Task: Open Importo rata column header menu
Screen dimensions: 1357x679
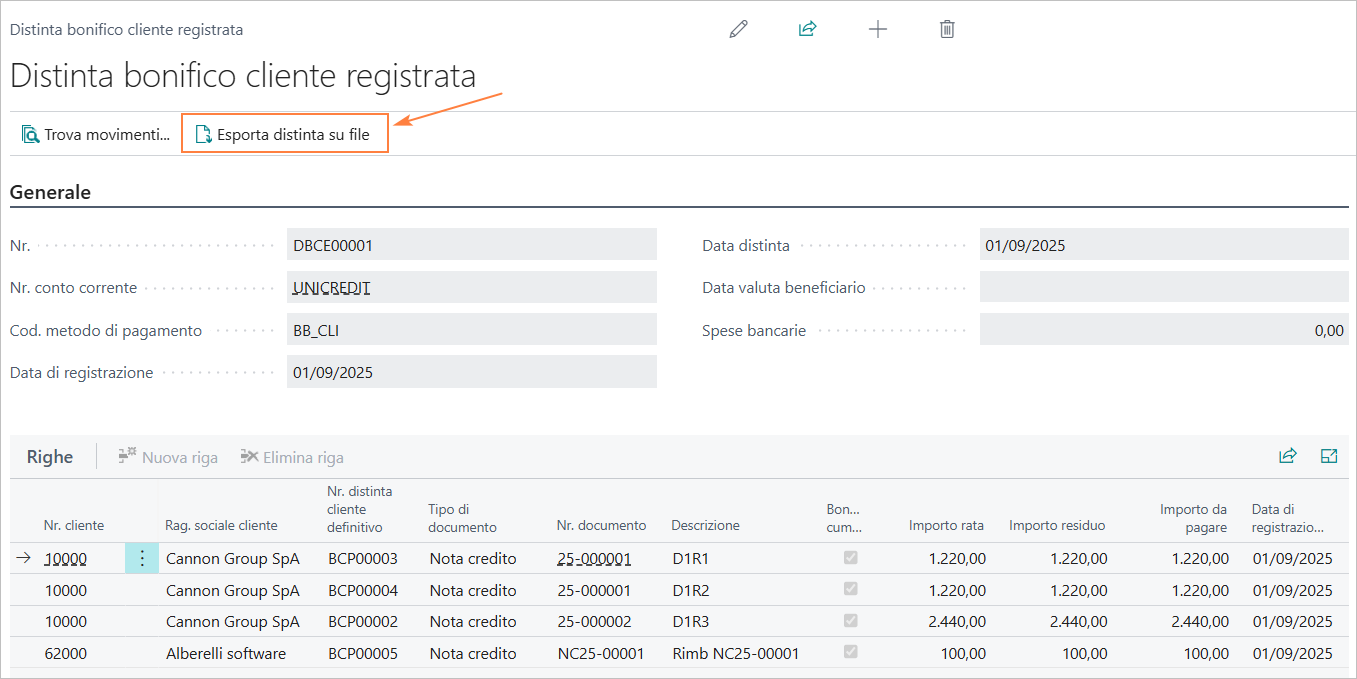Action: click(945, 525)
